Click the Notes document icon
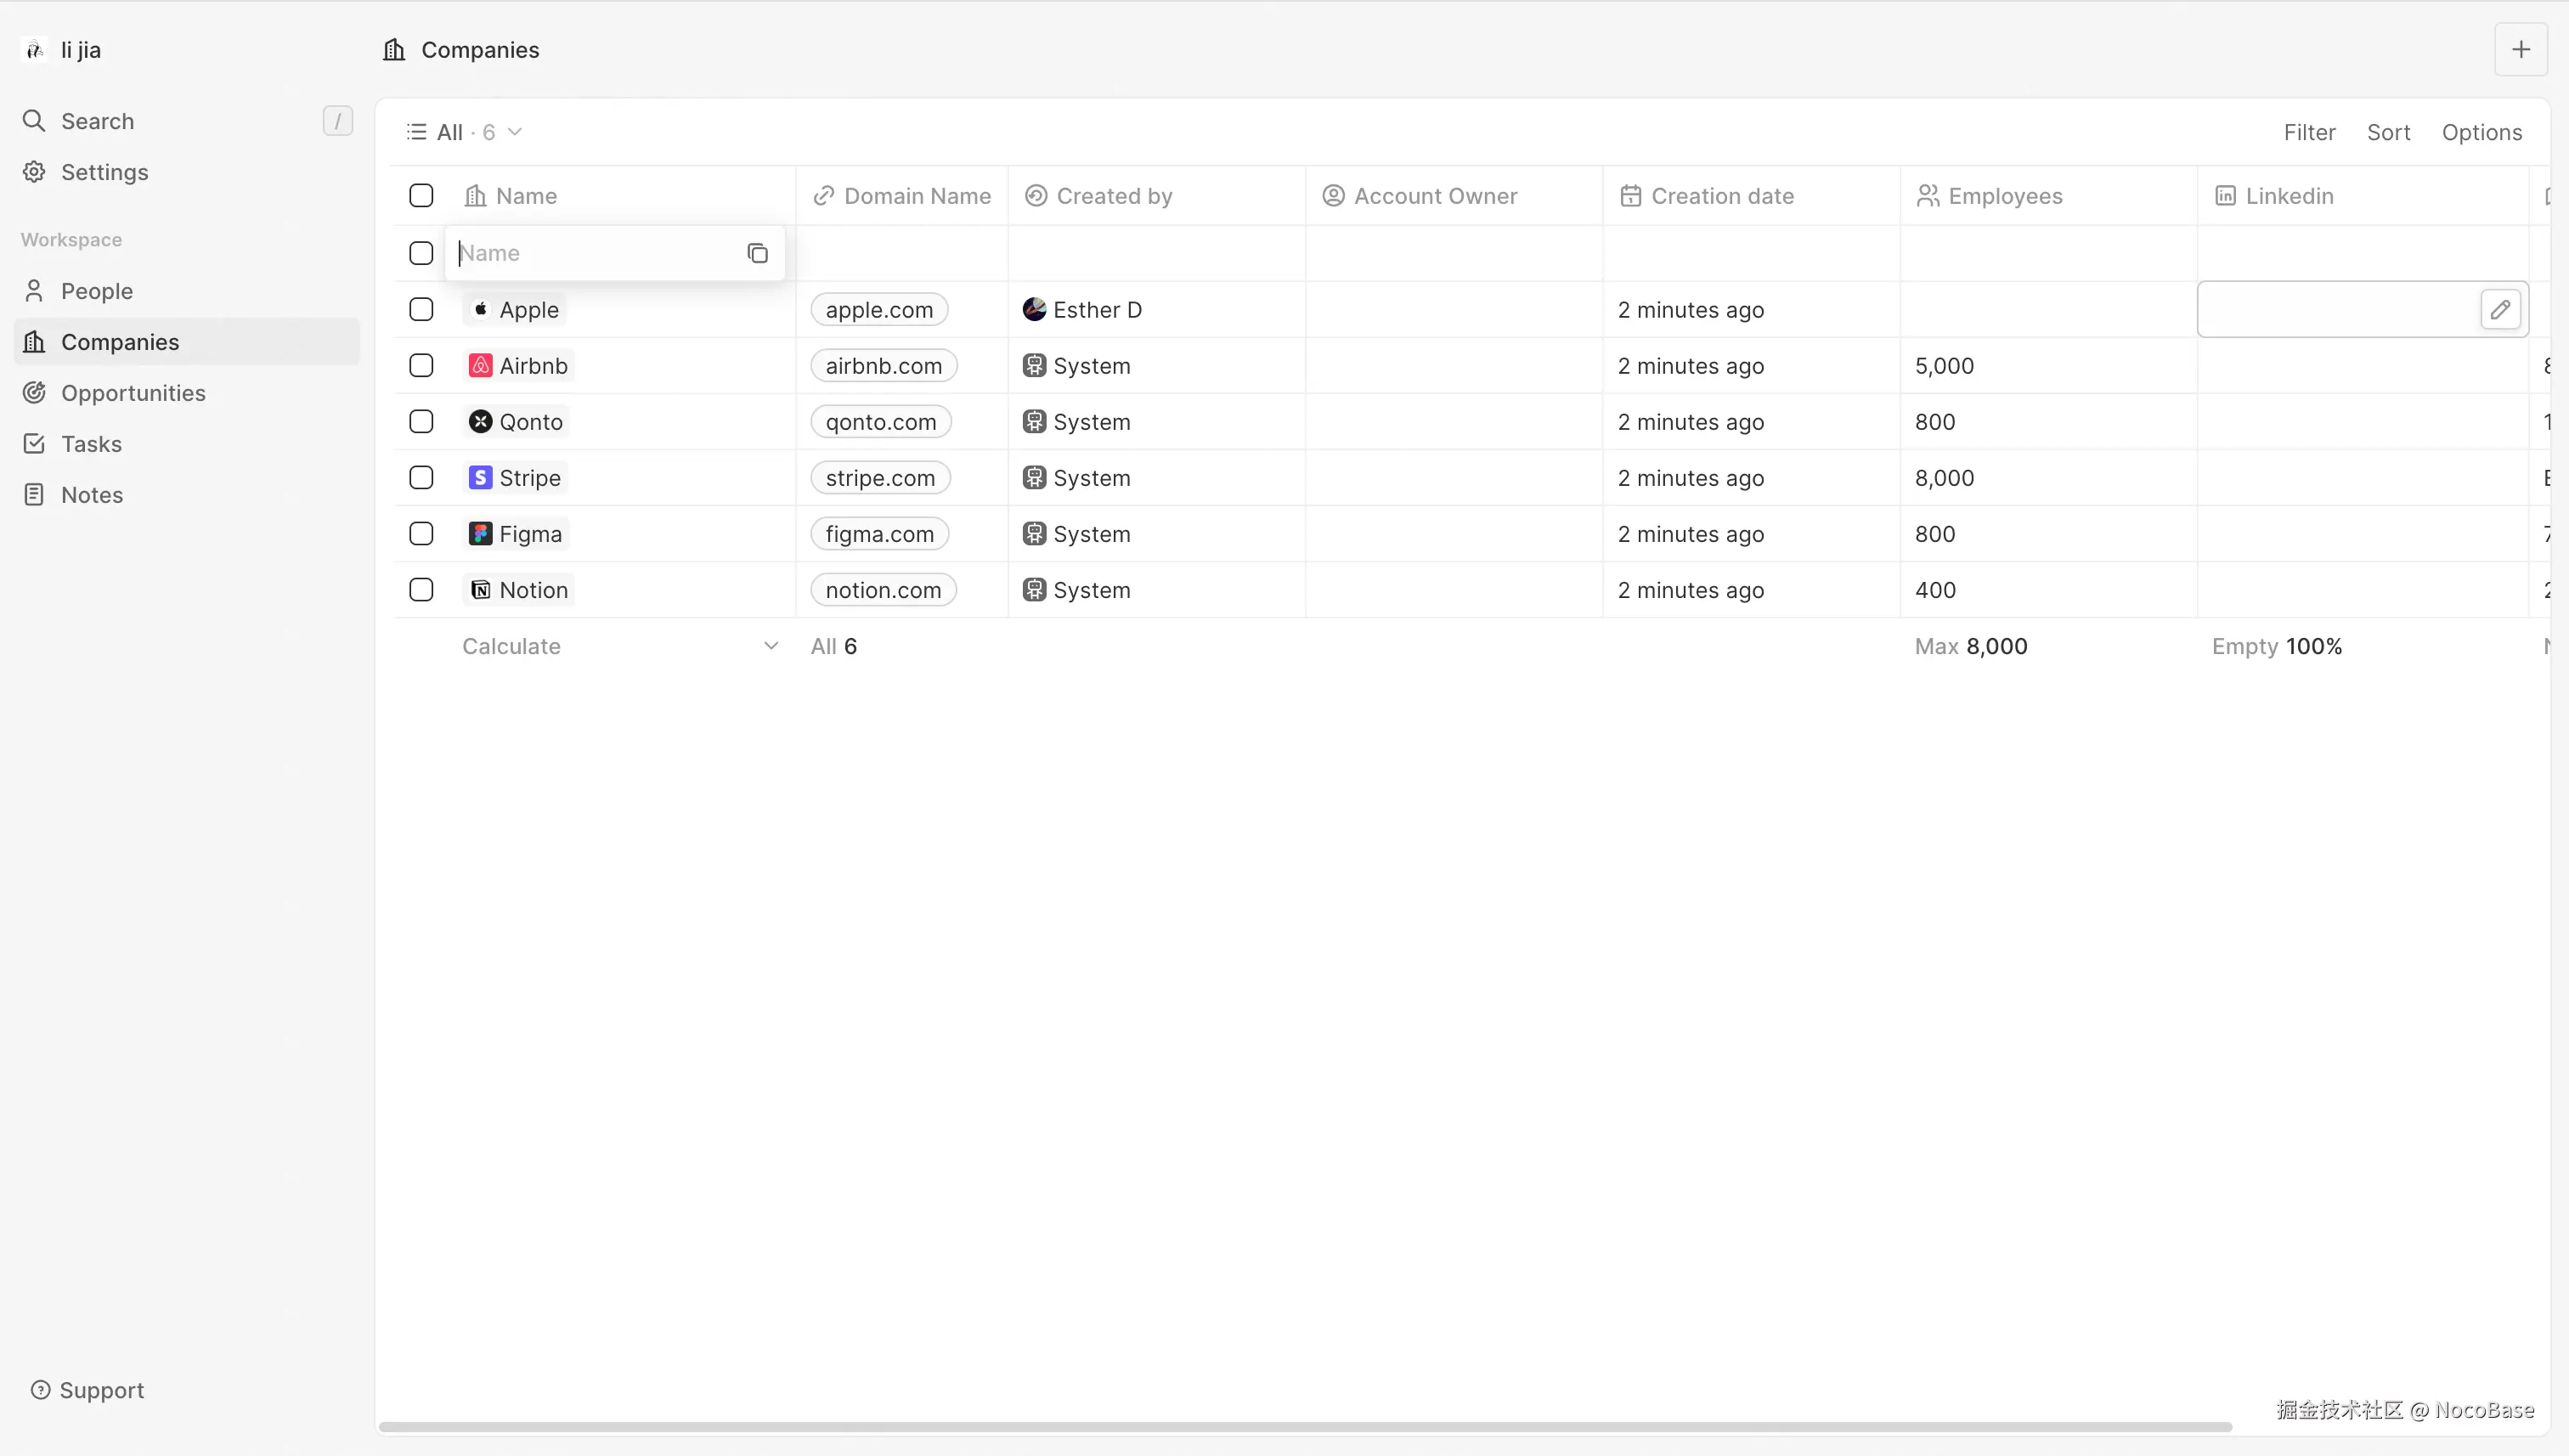 click(x=34, y=495)
